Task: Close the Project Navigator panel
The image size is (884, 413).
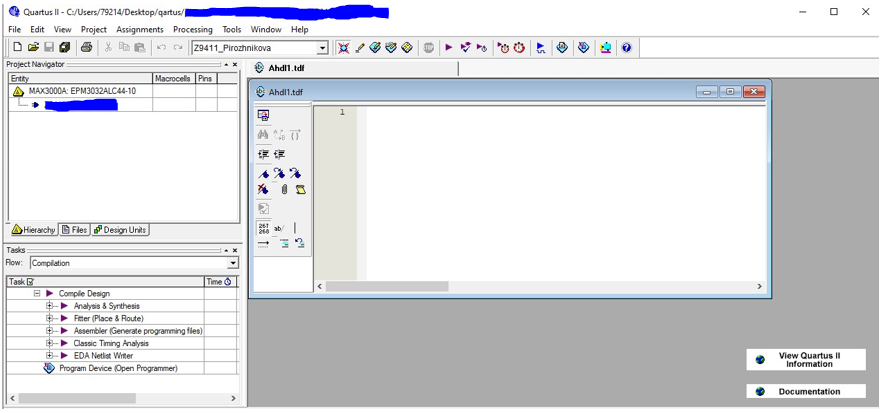Action: click(235, 65)
